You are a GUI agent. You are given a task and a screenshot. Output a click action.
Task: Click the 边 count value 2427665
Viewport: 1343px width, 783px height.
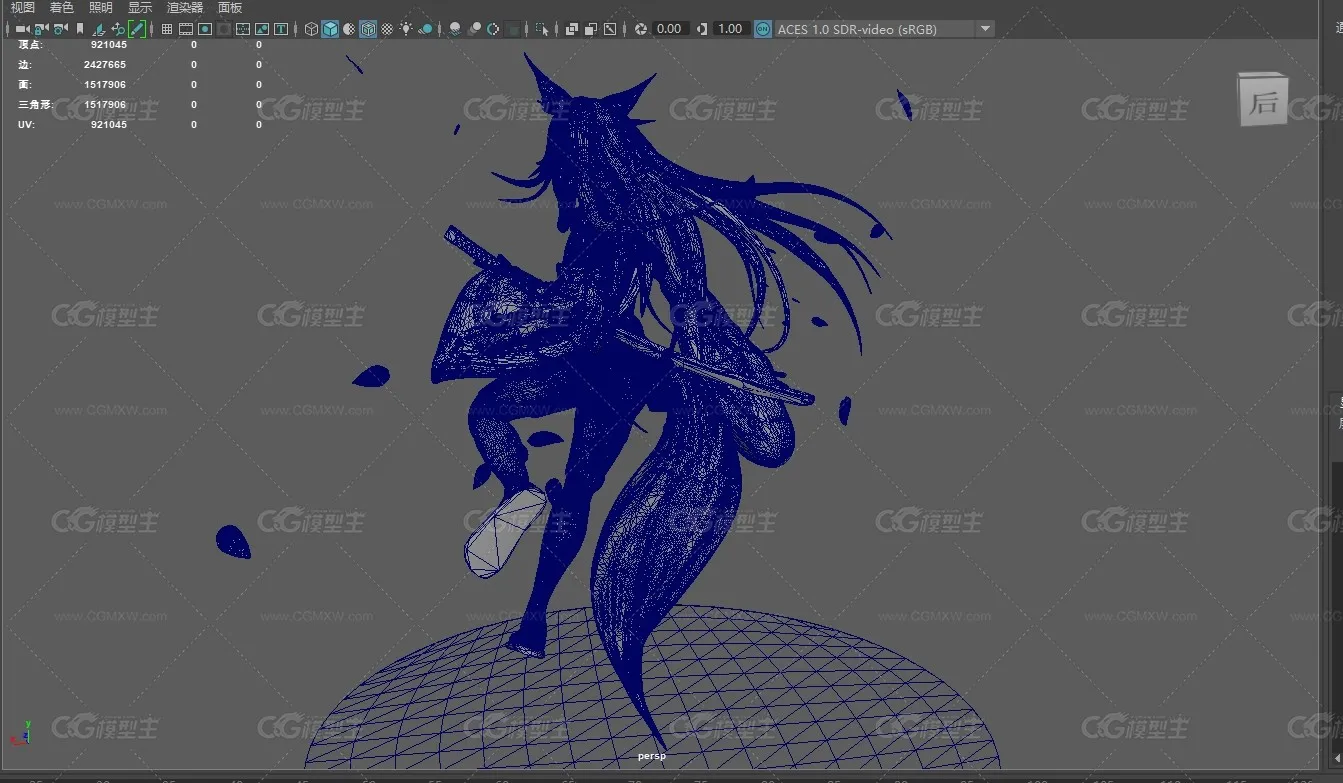[105, 64]
